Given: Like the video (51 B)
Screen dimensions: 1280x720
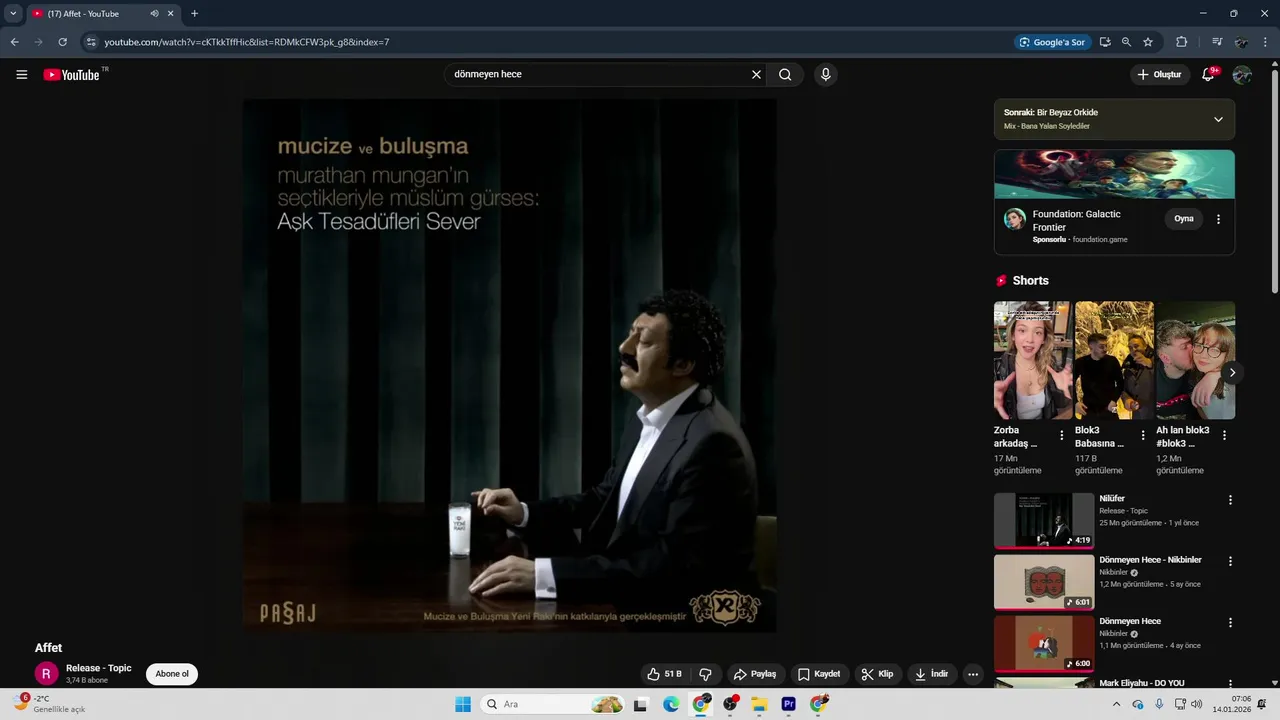Looking at the screenshot, I should (x=663, y=674).
